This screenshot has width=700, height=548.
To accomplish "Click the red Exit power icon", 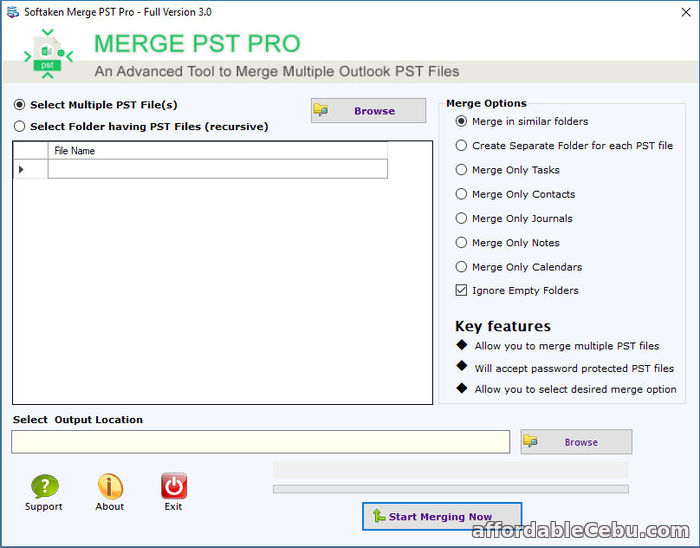I will 174,487.
